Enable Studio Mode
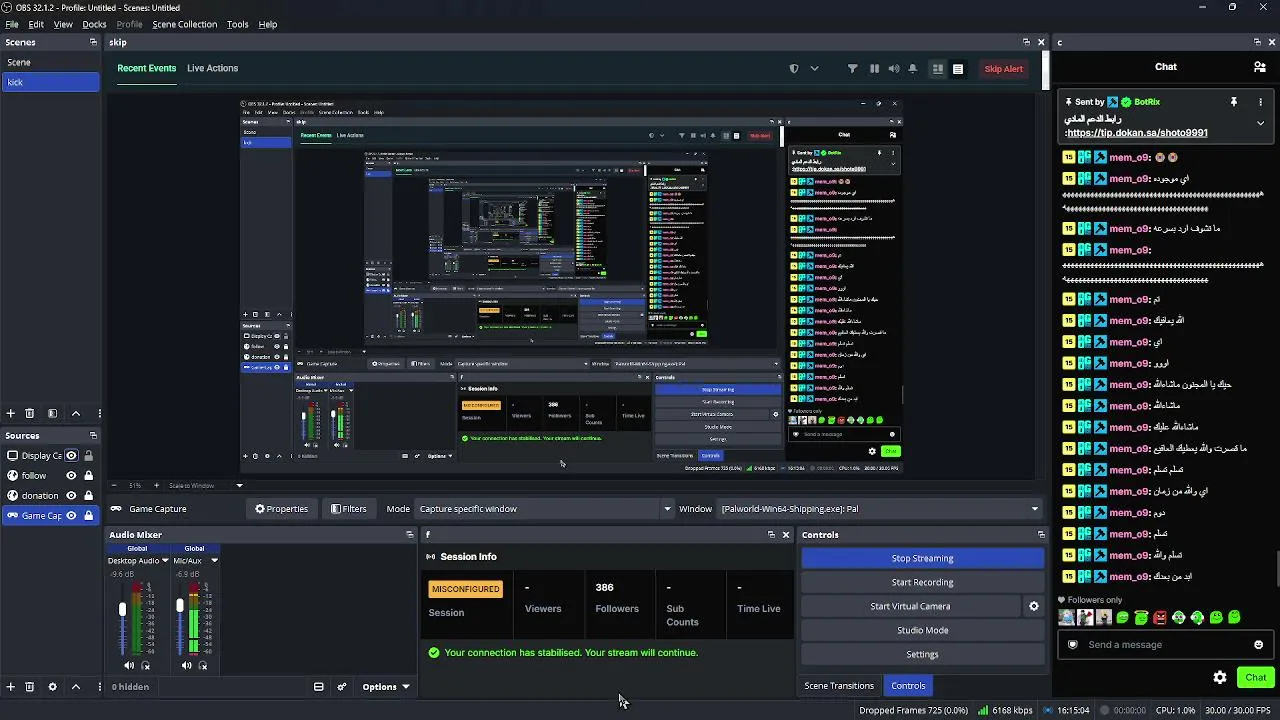 [x=922, y=630]
